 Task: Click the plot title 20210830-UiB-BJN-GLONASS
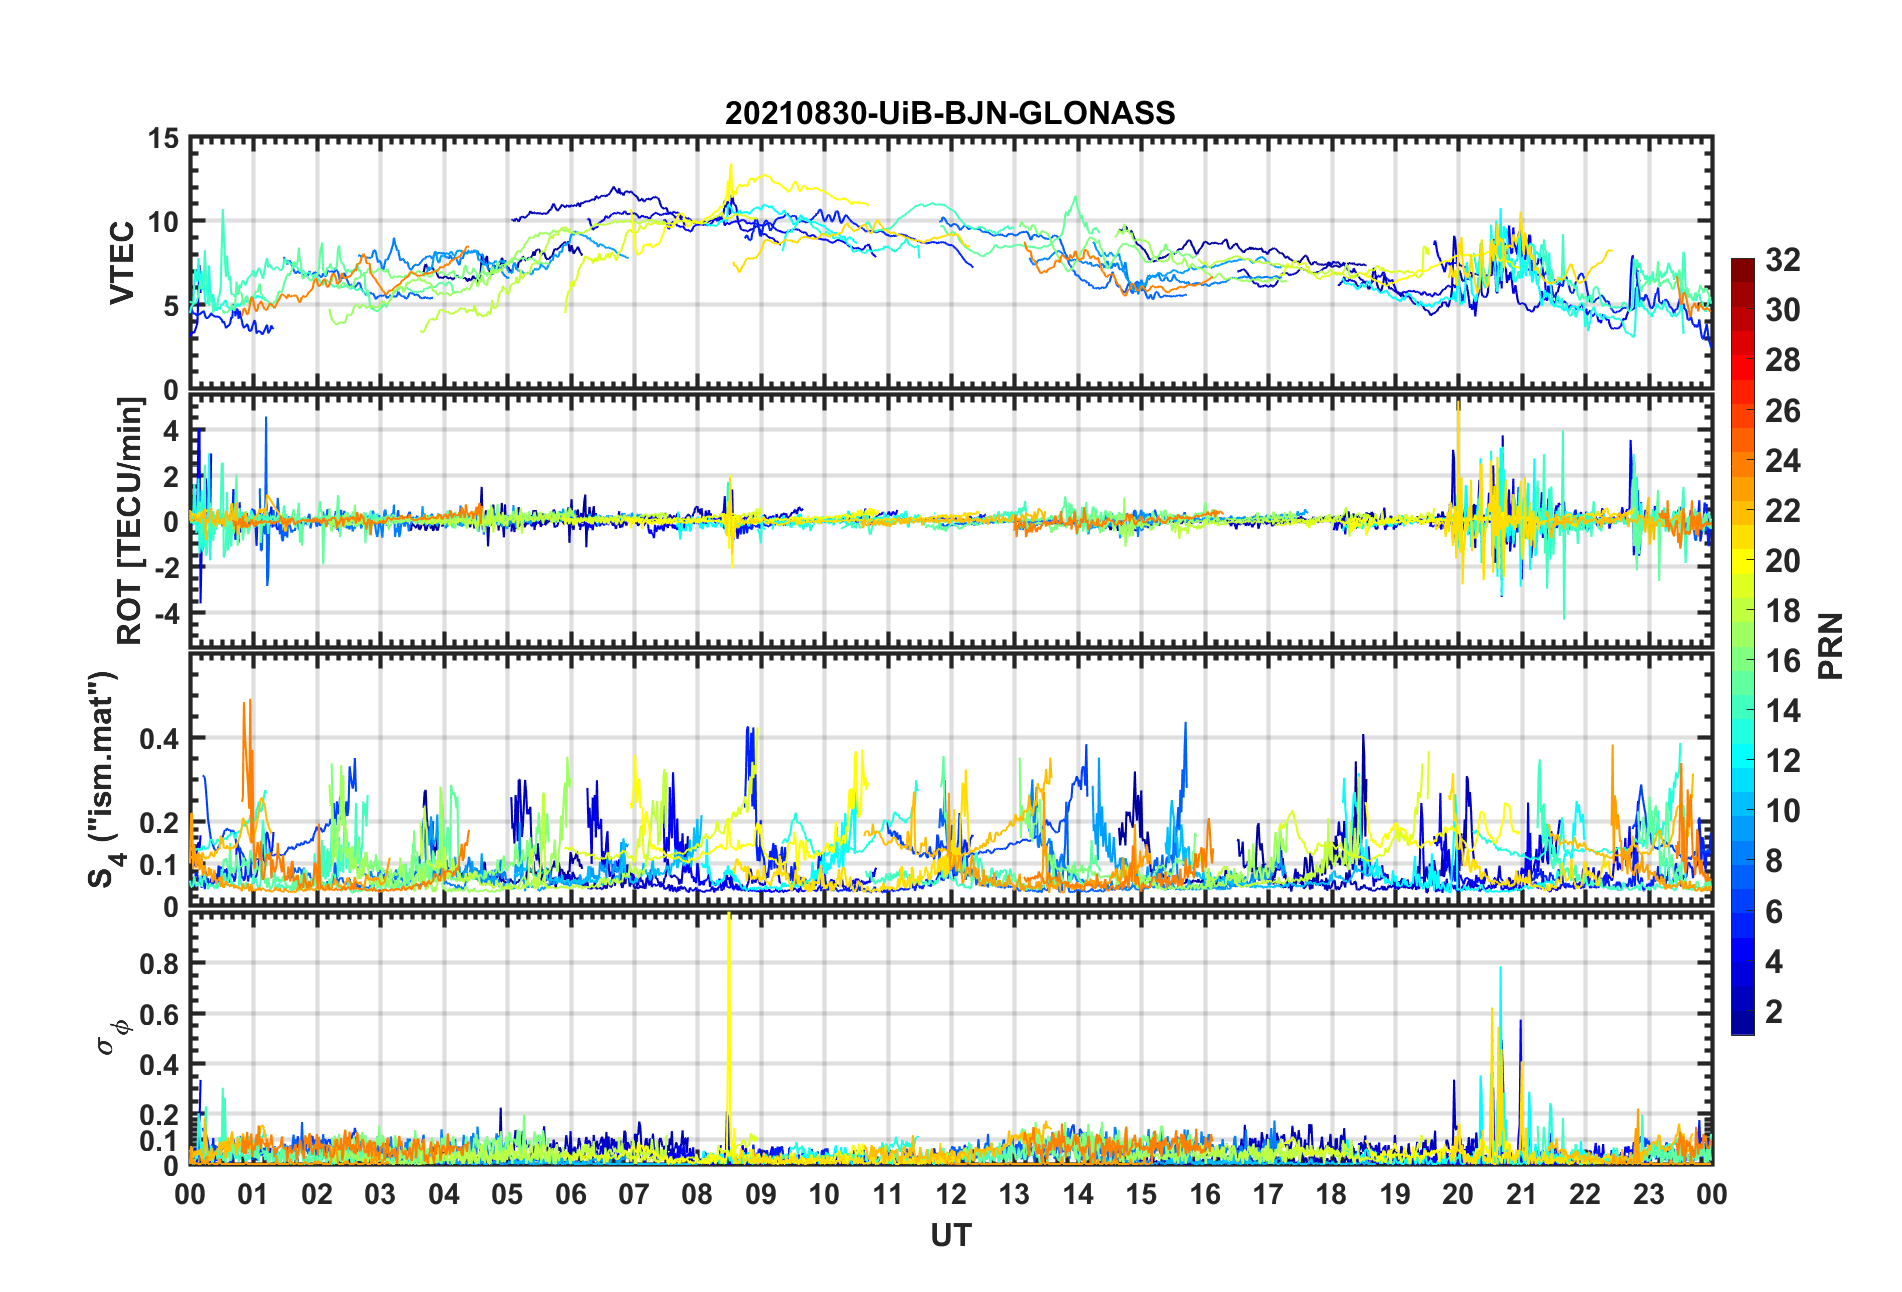950,113
